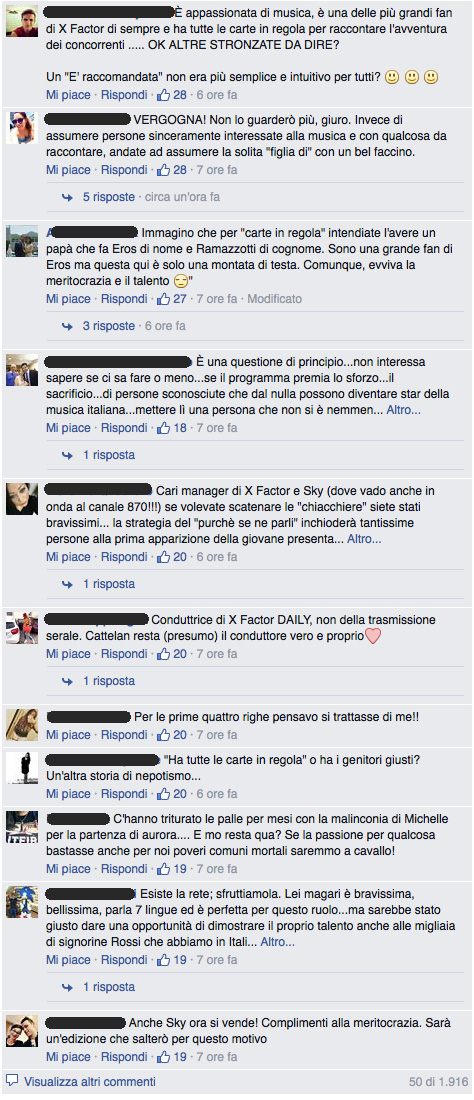Expand 'Altro...' on the 'questione di principio' comment
Screen dimensions: 474x1100
[403, 410]
